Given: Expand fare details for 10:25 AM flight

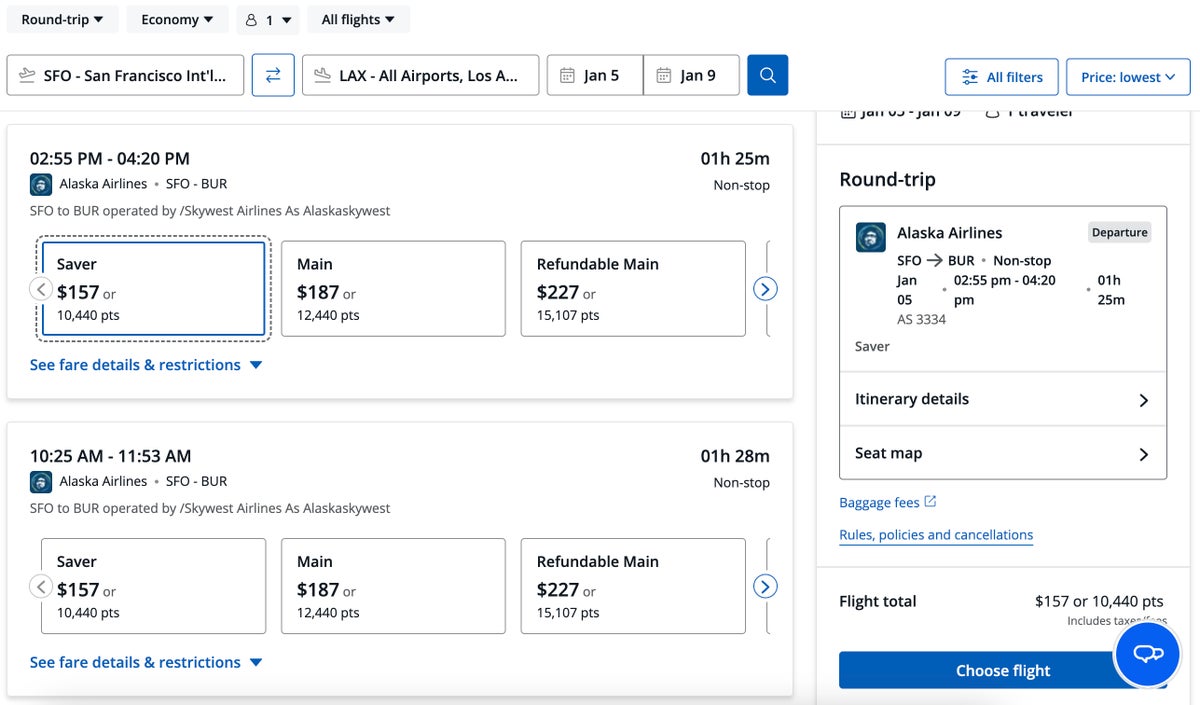Looking at the screenshot, I should (146, 662).
